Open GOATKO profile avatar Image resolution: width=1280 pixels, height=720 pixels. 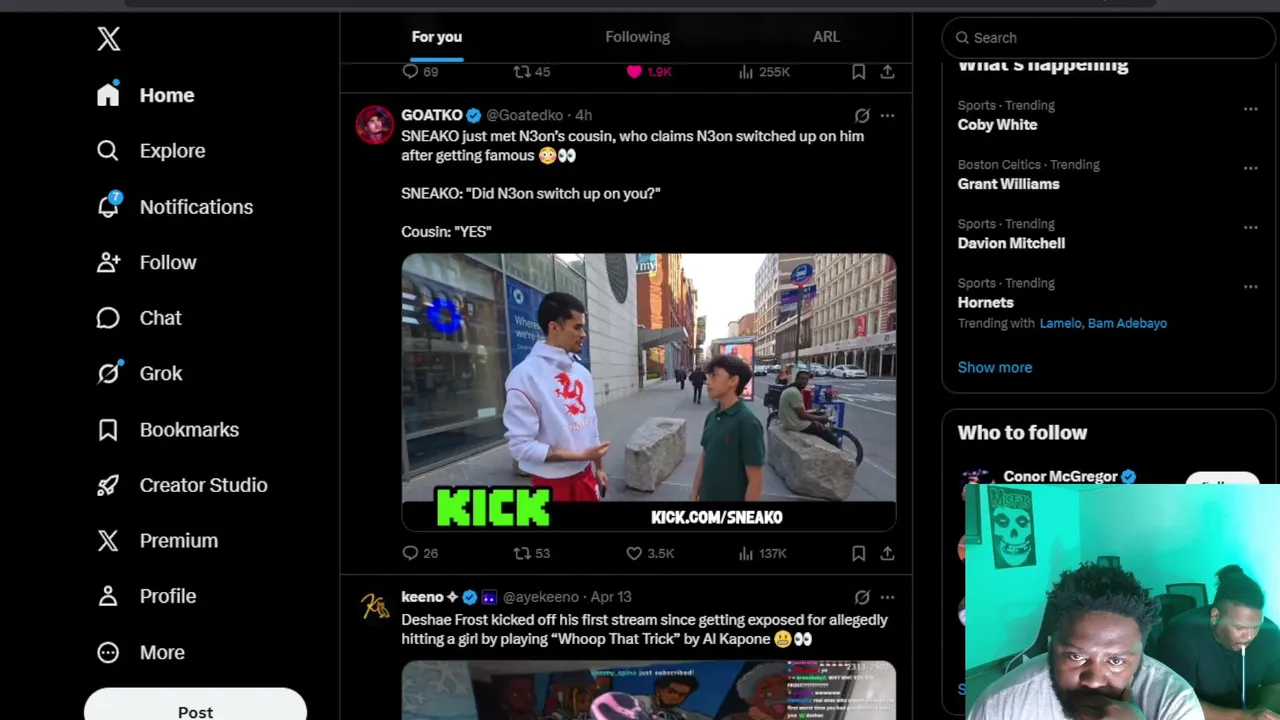375,125
